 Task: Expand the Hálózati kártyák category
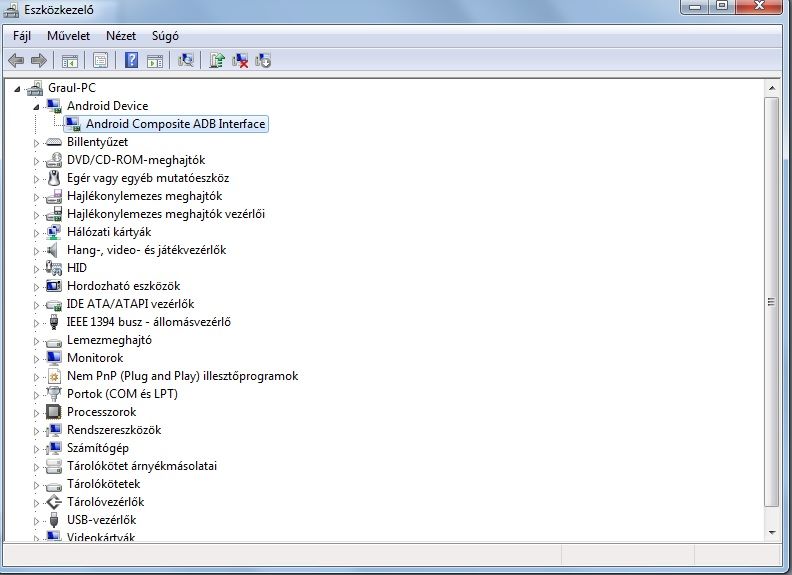[36, 233]
